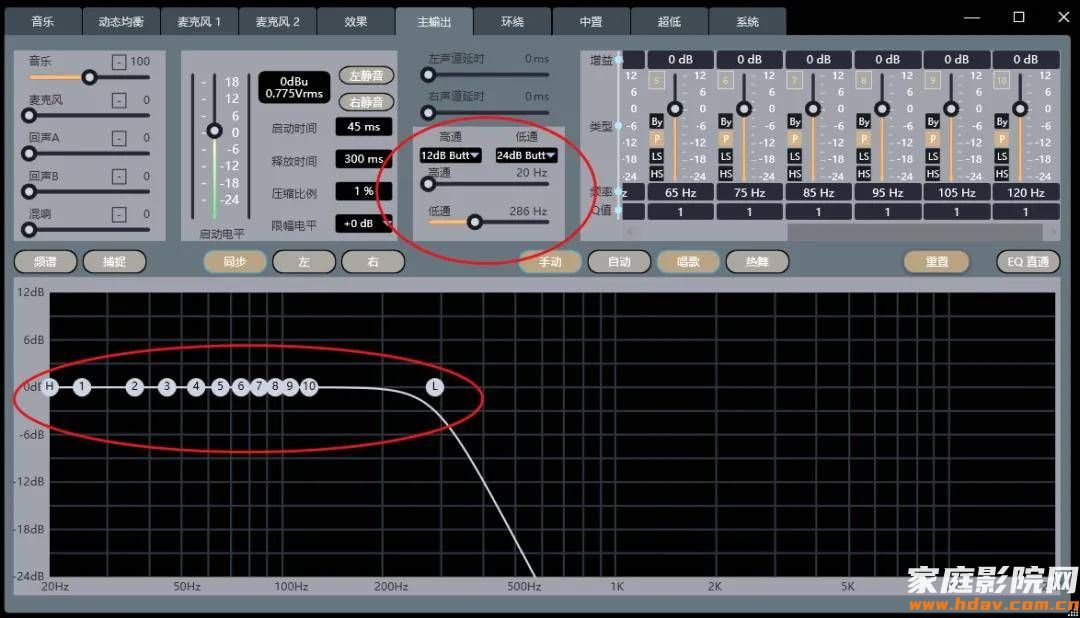The image size is (1080, 618).
Task: Set the 95 Hz band to By (bypass) type
Action: coord(864,122)
